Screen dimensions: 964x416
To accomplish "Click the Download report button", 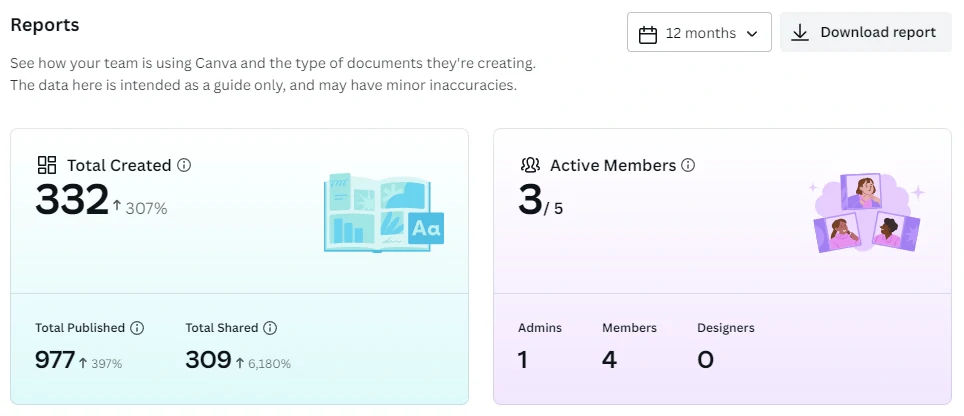I will pyautogui.click(x=866, y=32).
